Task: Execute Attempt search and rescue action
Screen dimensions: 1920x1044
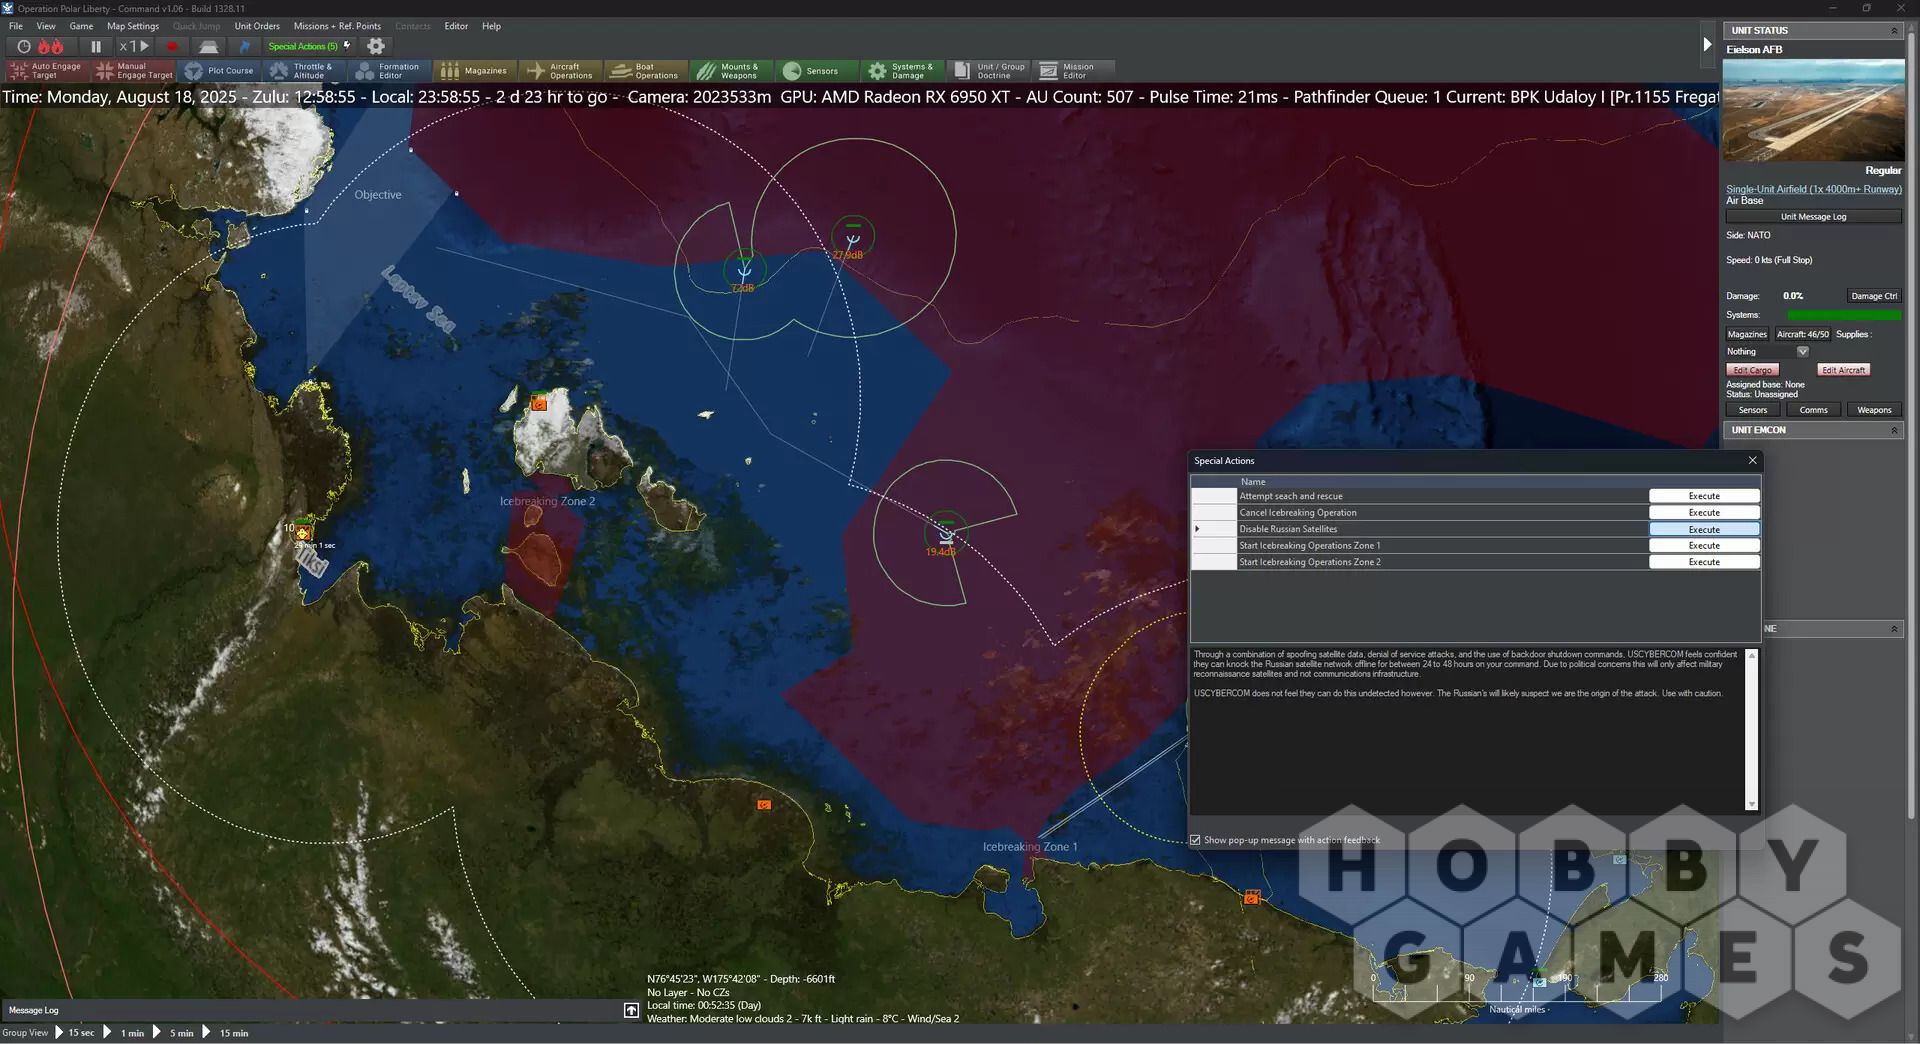Action: [x=1704, y=496]
